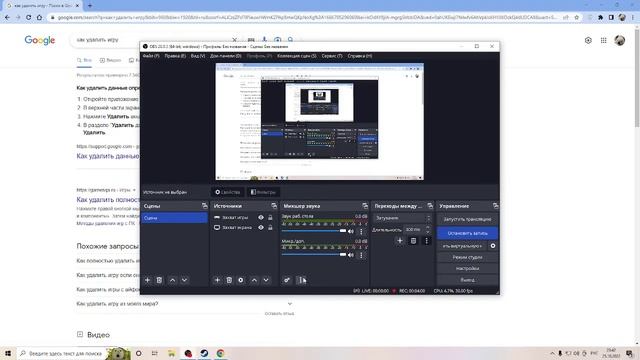Open the Затухание transition dropdown
The width and height of the screenshot is (640, 360).
click(x=402, y=218)
